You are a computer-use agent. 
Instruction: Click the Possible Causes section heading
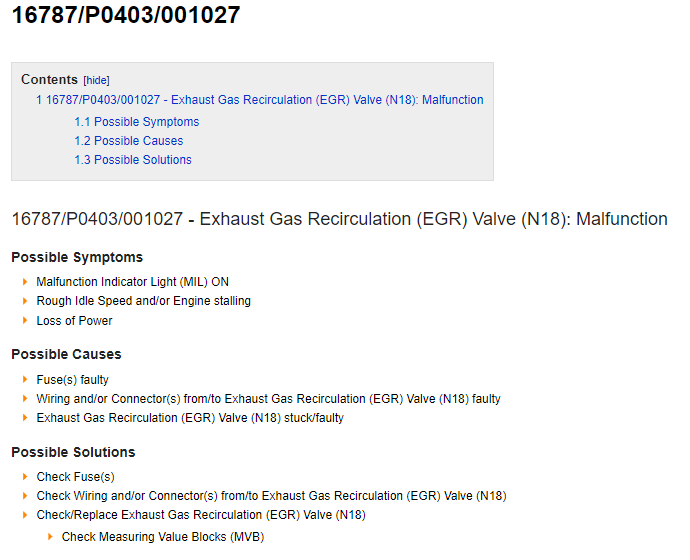[66, 354]
